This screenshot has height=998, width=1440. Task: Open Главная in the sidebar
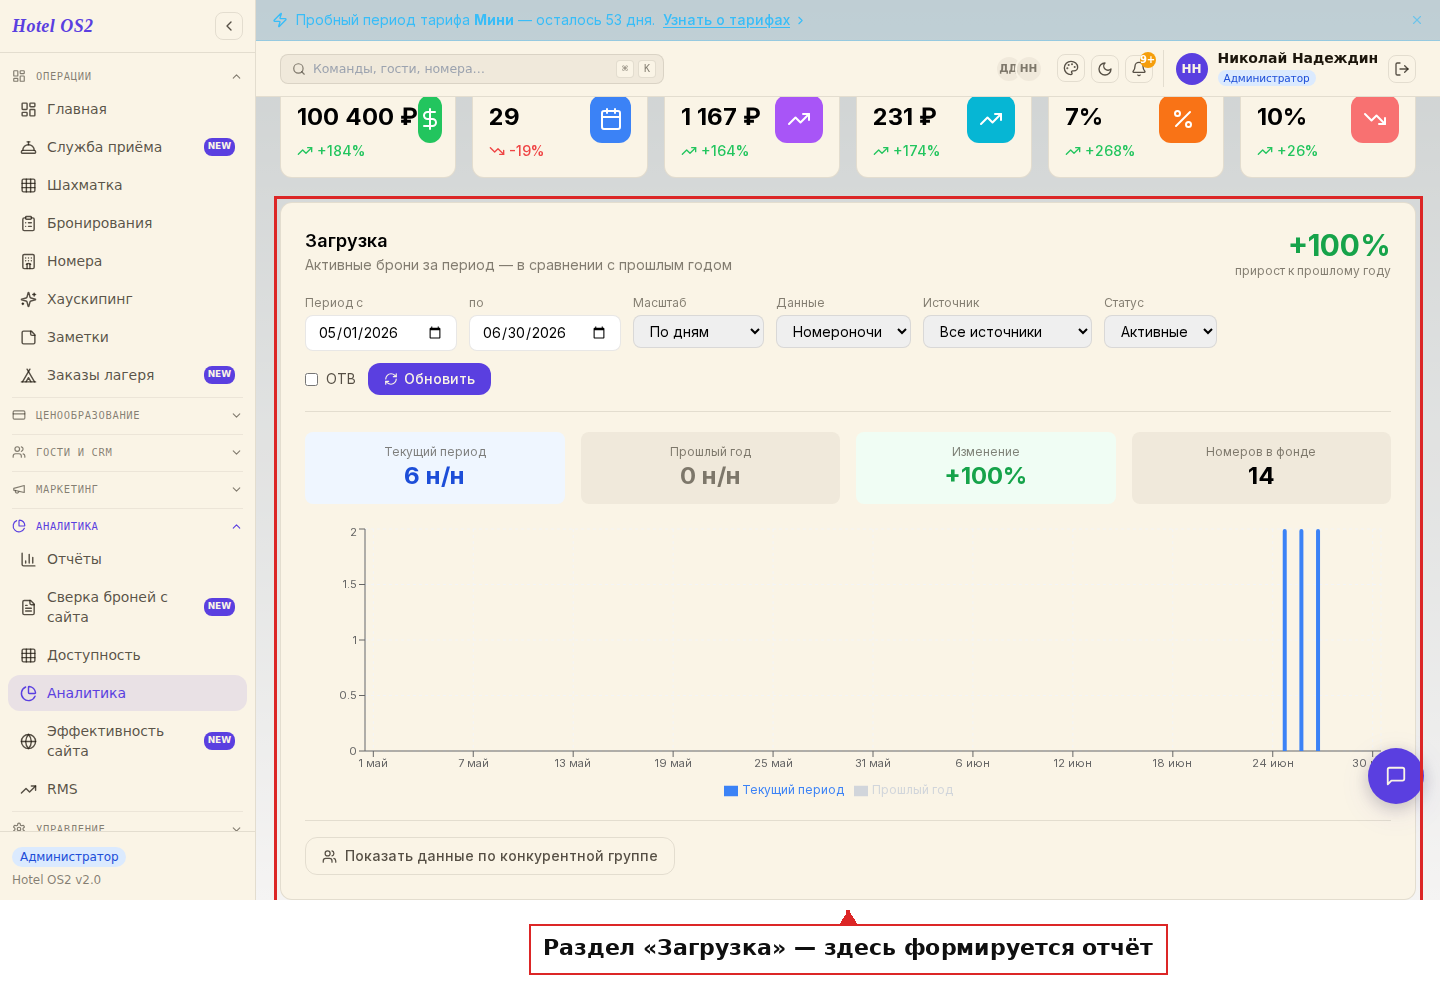click(x=127, y=109)
